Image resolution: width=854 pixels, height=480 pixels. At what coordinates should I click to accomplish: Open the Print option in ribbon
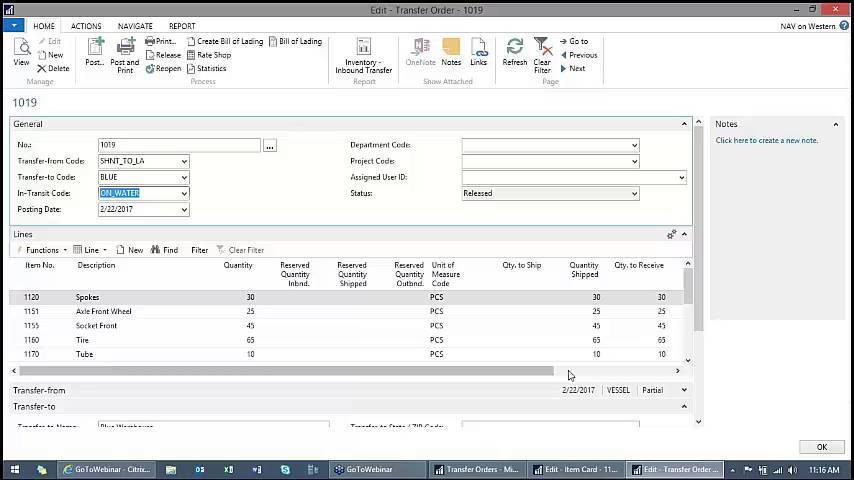point(161,41)
